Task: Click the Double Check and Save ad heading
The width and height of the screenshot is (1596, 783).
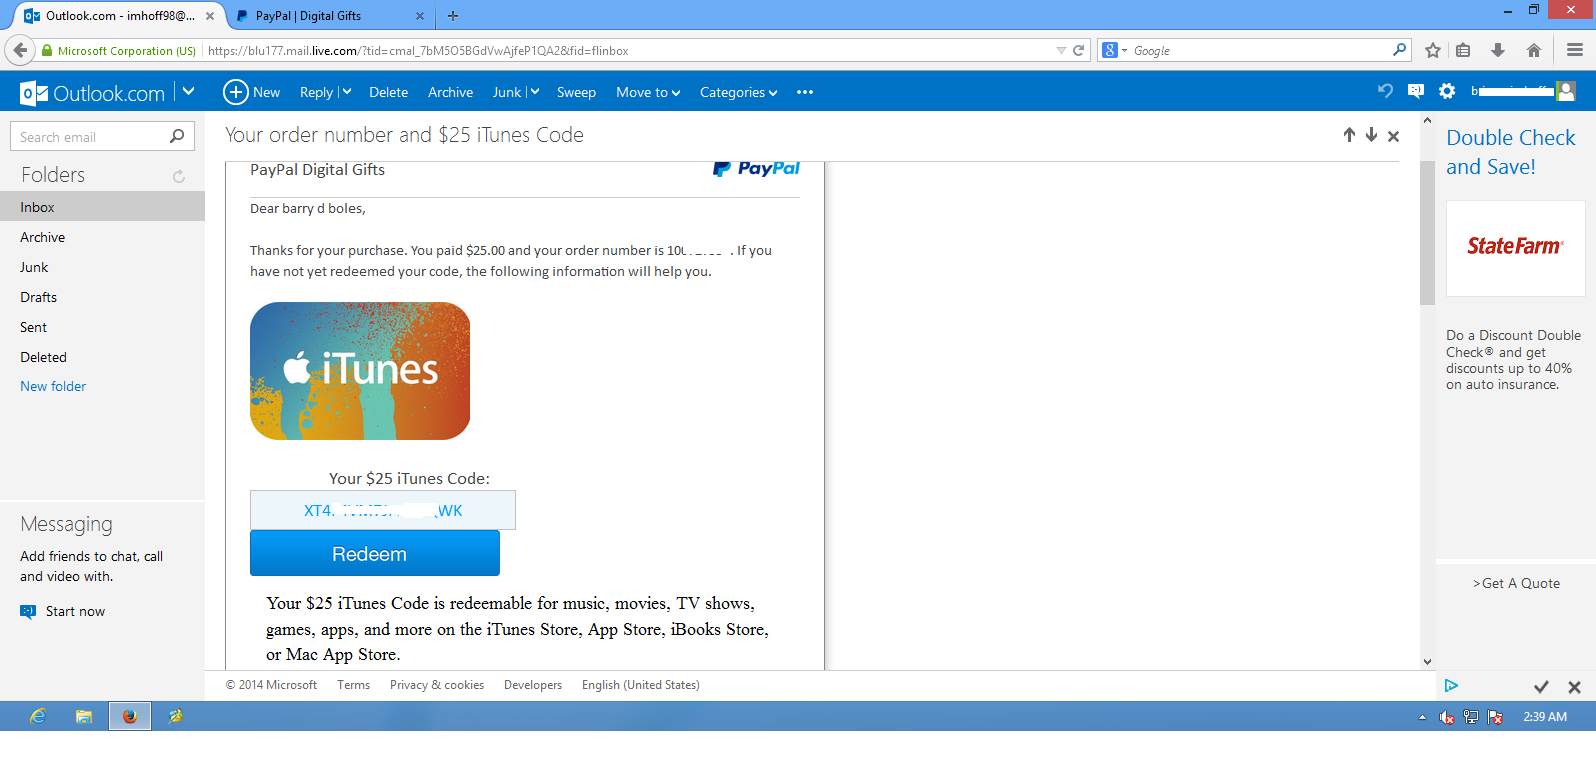Action: click(x=1510, y=152)
